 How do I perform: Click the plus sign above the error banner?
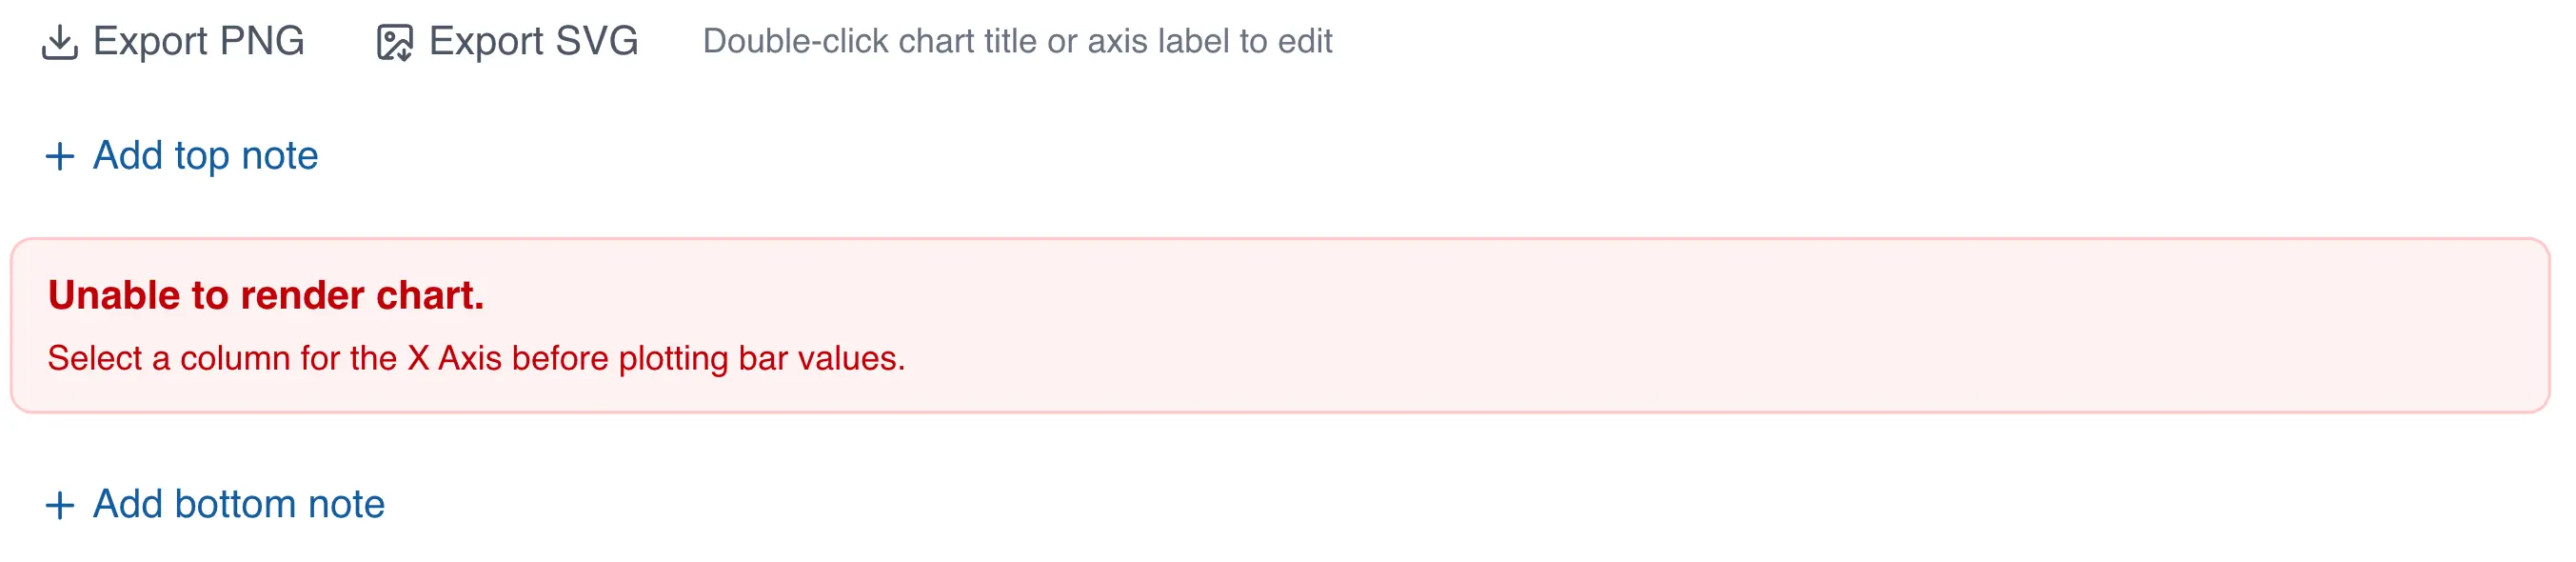pos(60,155)
